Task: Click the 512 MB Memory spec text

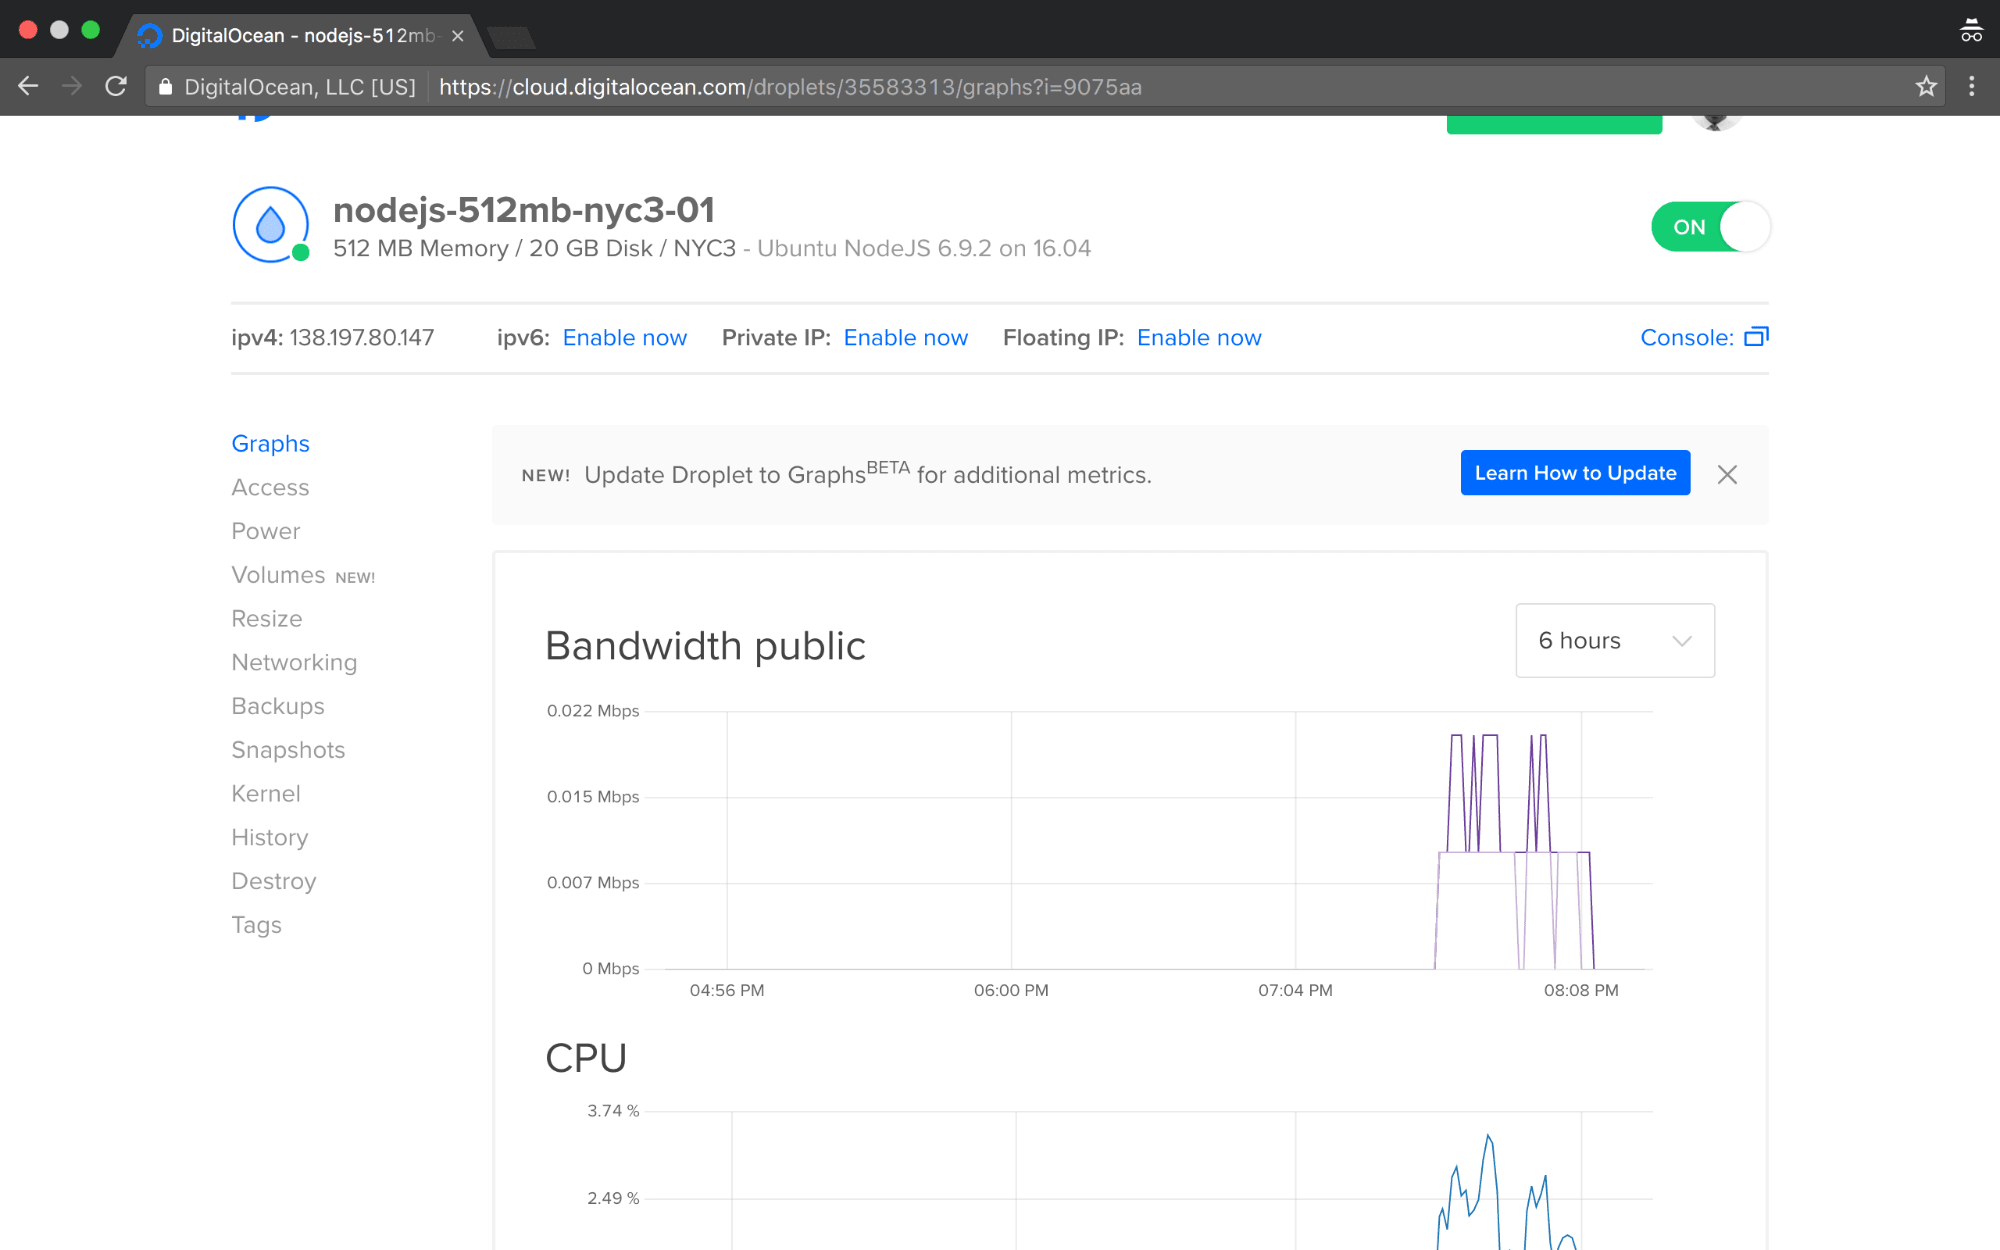Action: click(421, 248)
